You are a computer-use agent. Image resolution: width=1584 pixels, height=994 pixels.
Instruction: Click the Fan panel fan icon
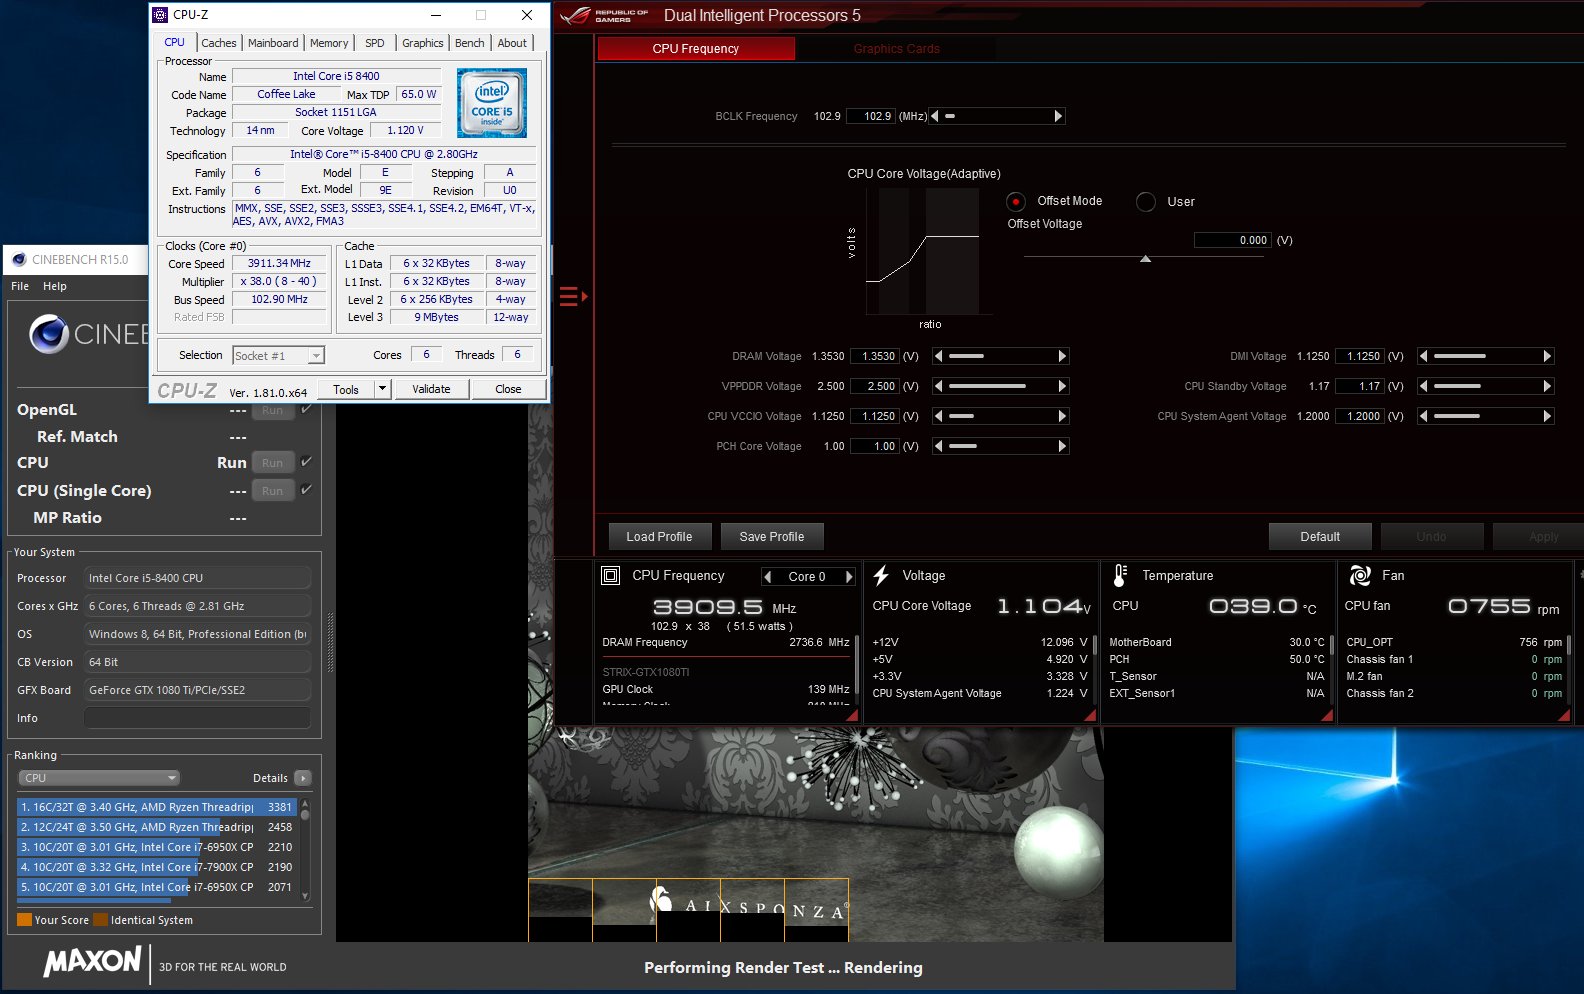pos(1360,575)
